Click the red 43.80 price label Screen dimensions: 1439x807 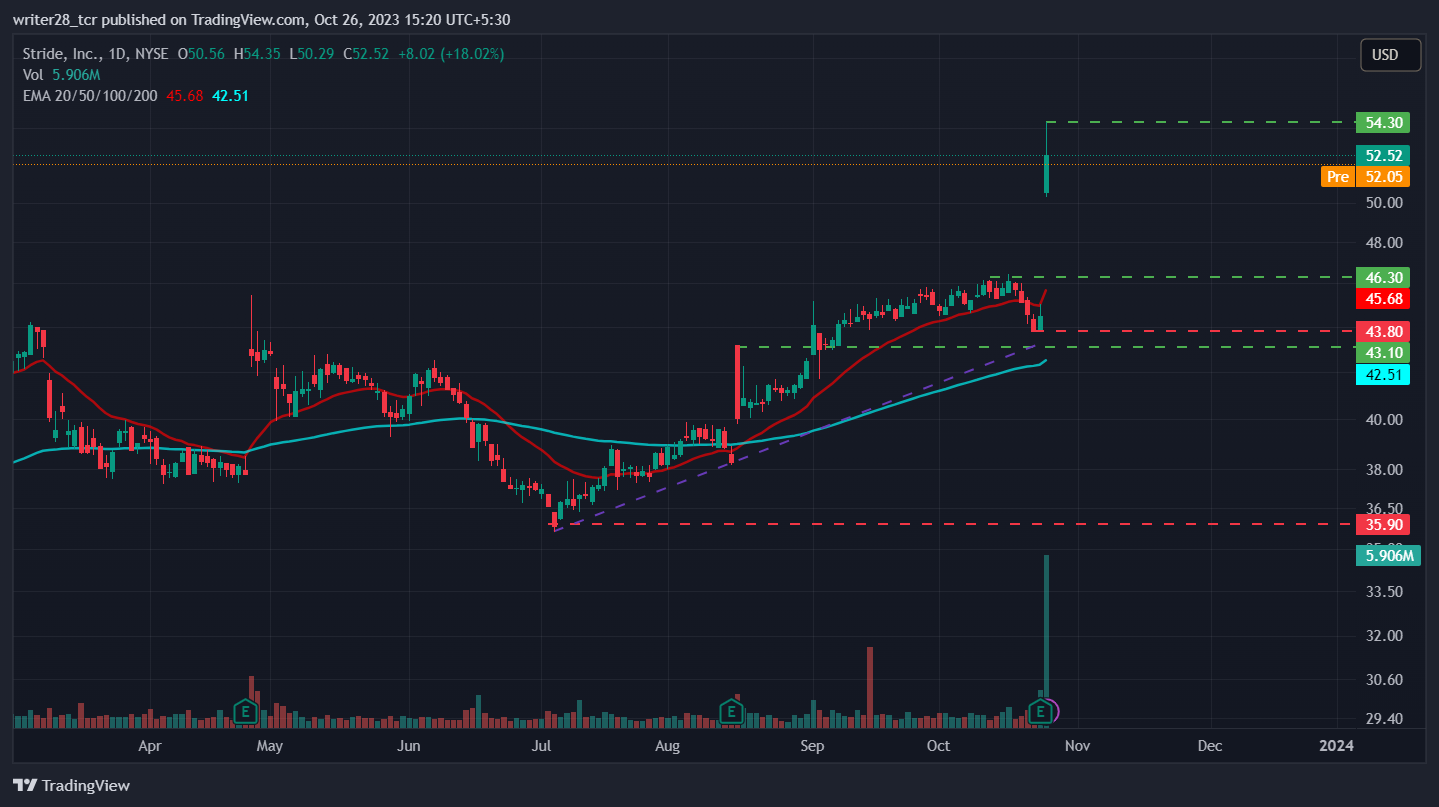tap(1382, 331)
